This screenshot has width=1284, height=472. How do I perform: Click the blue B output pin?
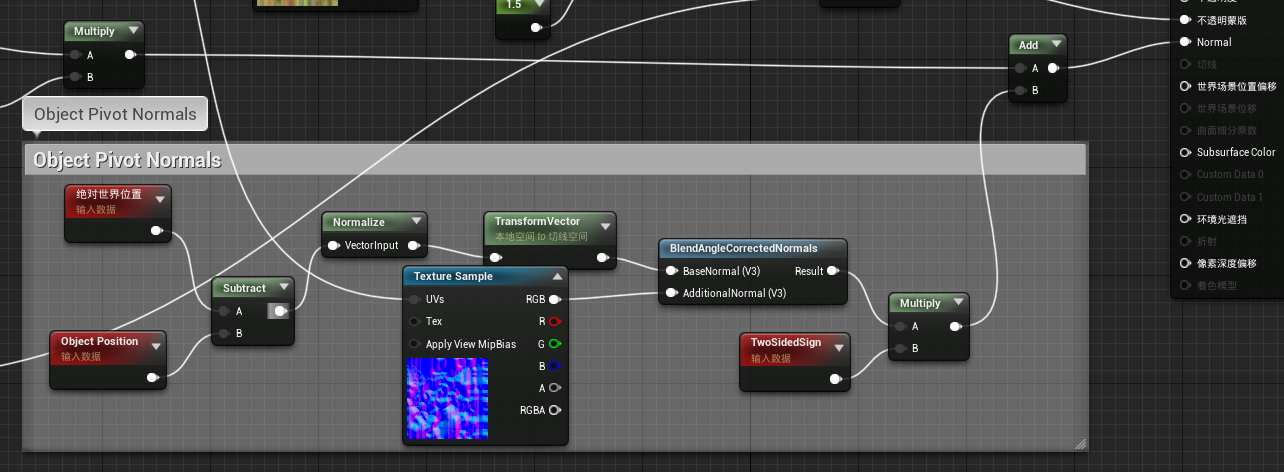555,366
